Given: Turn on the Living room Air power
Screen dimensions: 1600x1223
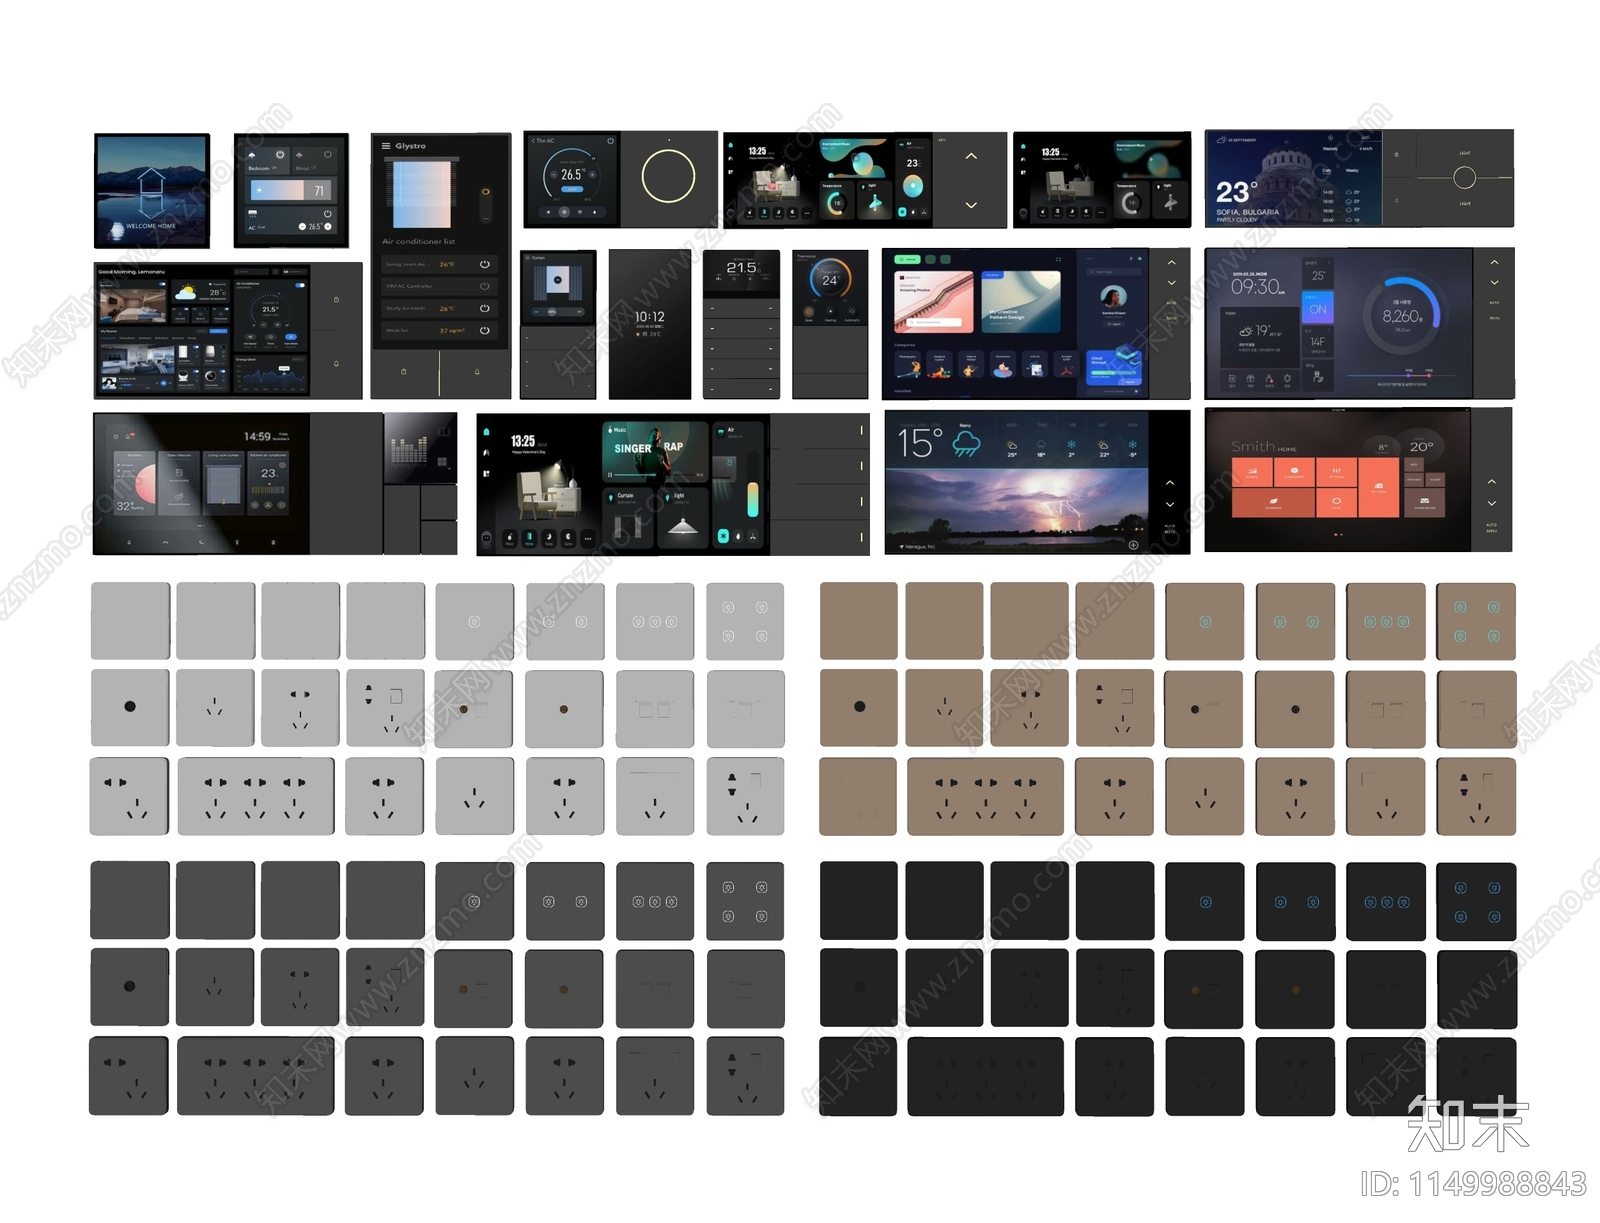Looking at the screenshot, I should pyautogui.click(x=484, y=264).
